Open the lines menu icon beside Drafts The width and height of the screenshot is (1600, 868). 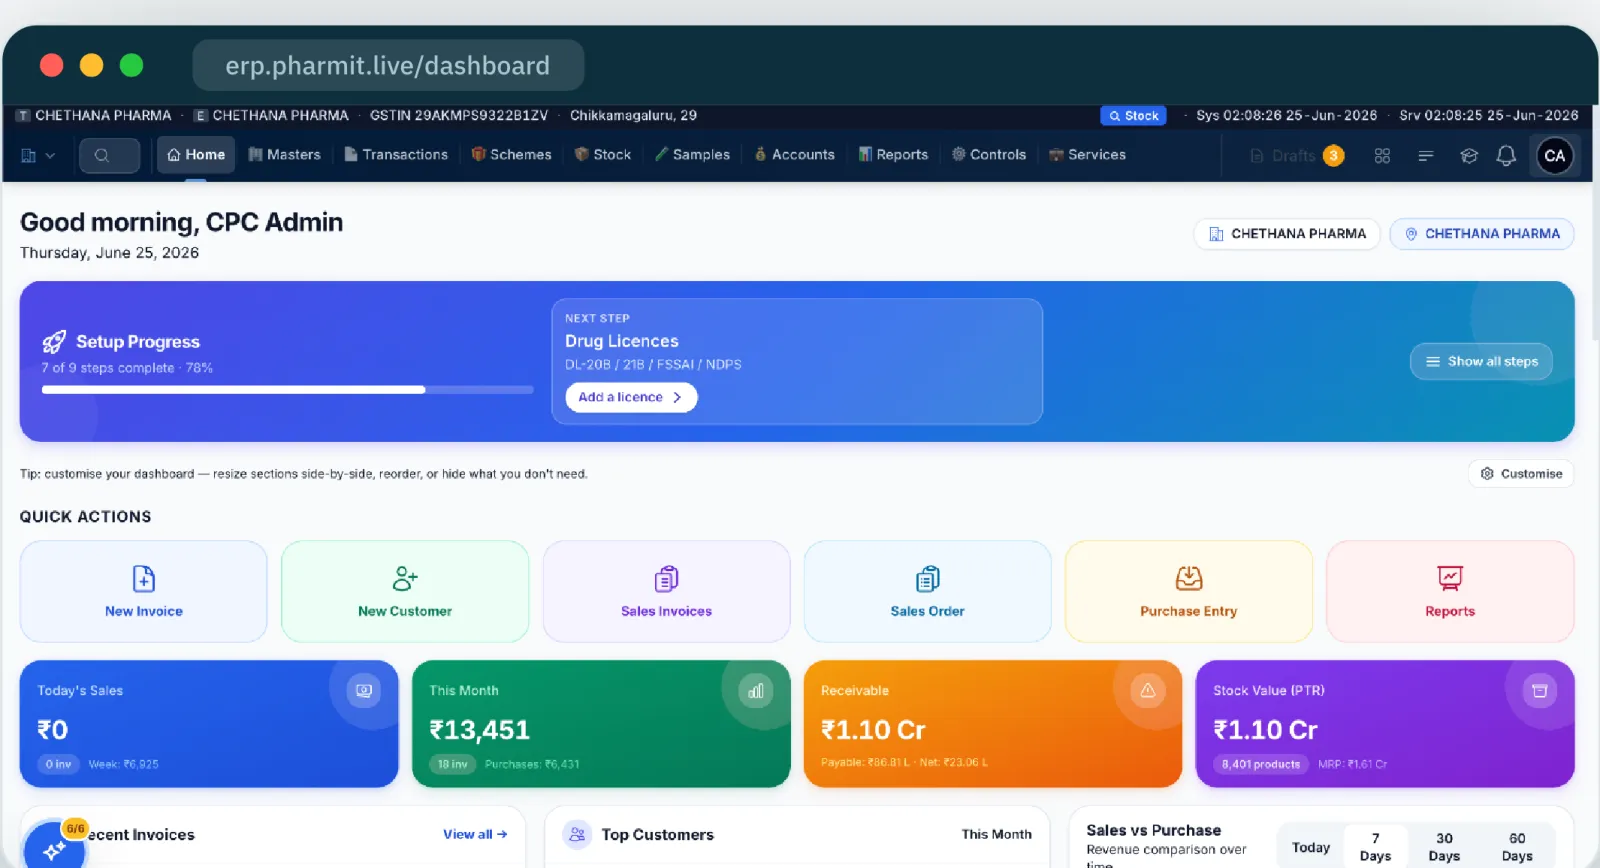[1426, 156]
